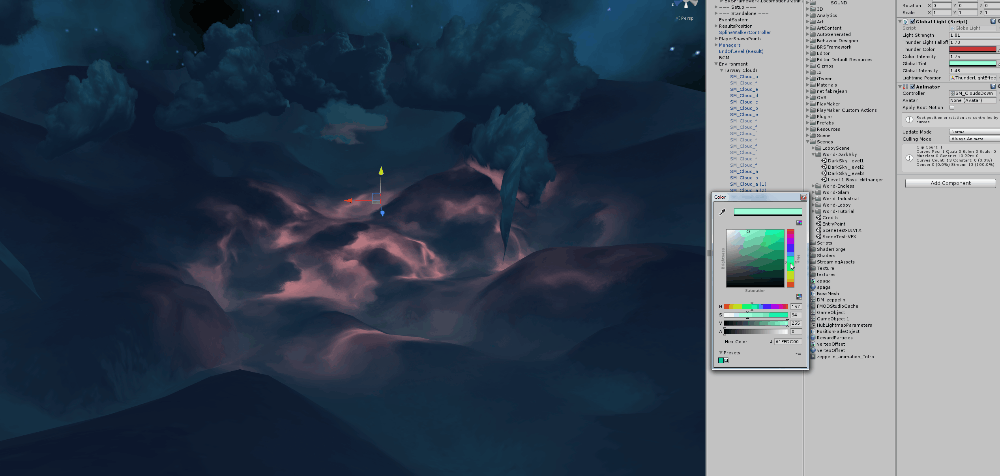Select the DarkSky_Level1 scene asset icon
This screenshot has width=1000, height=476.
824,161
